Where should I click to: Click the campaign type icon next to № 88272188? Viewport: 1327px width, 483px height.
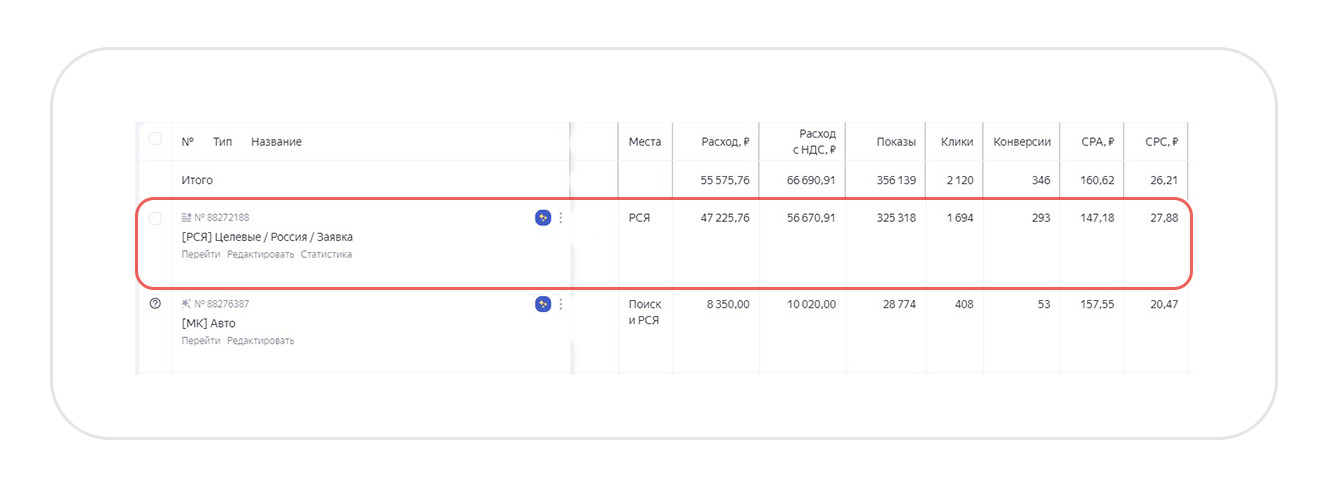(186, 217)
